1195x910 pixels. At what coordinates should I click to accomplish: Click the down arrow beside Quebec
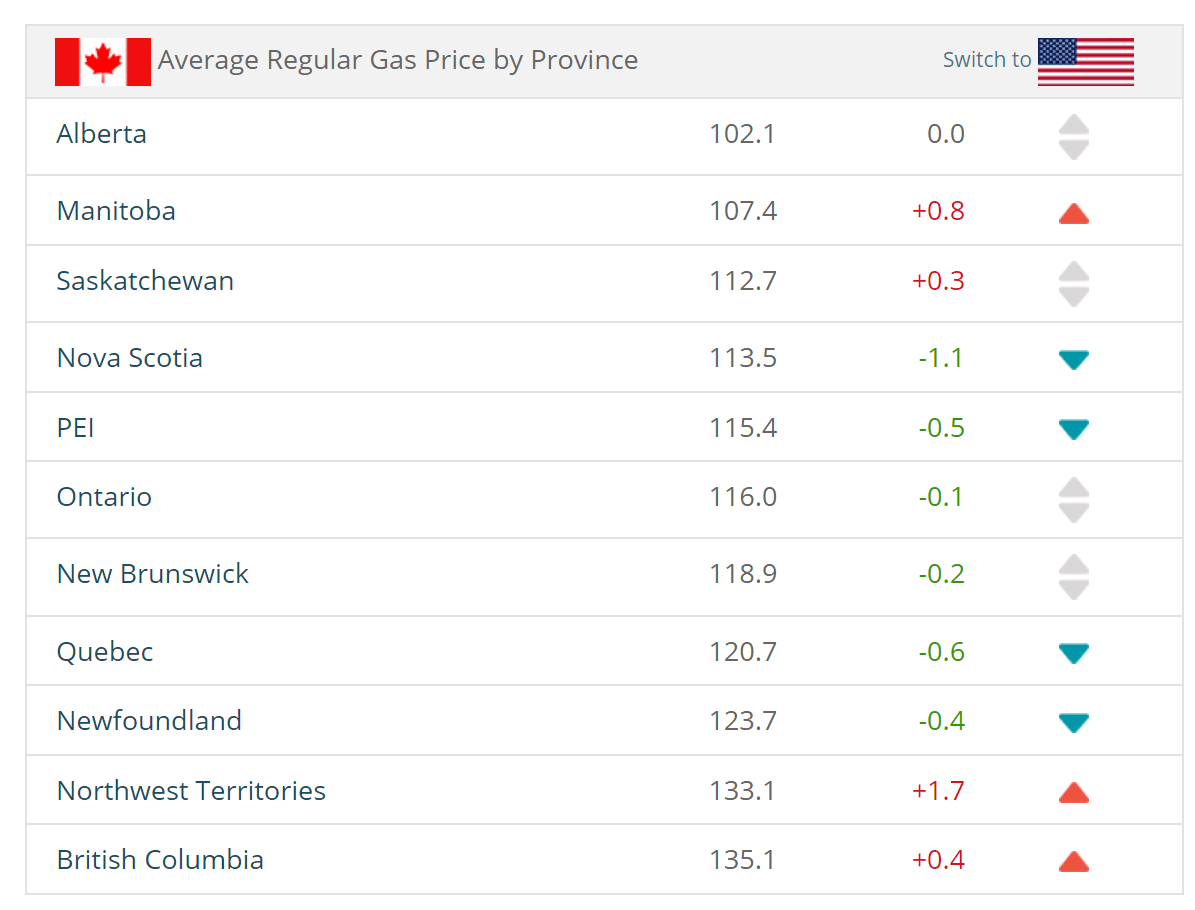pos(1073,652)
